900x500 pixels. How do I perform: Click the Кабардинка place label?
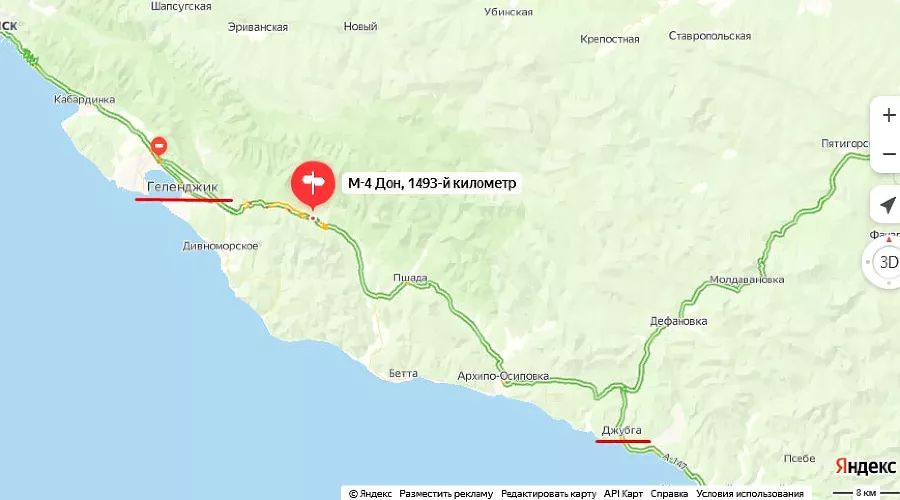tap(84, 99)
